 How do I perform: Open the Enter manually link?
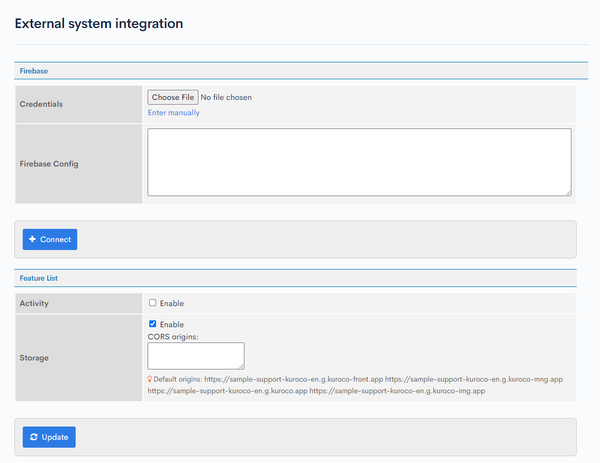pos(174,112)
